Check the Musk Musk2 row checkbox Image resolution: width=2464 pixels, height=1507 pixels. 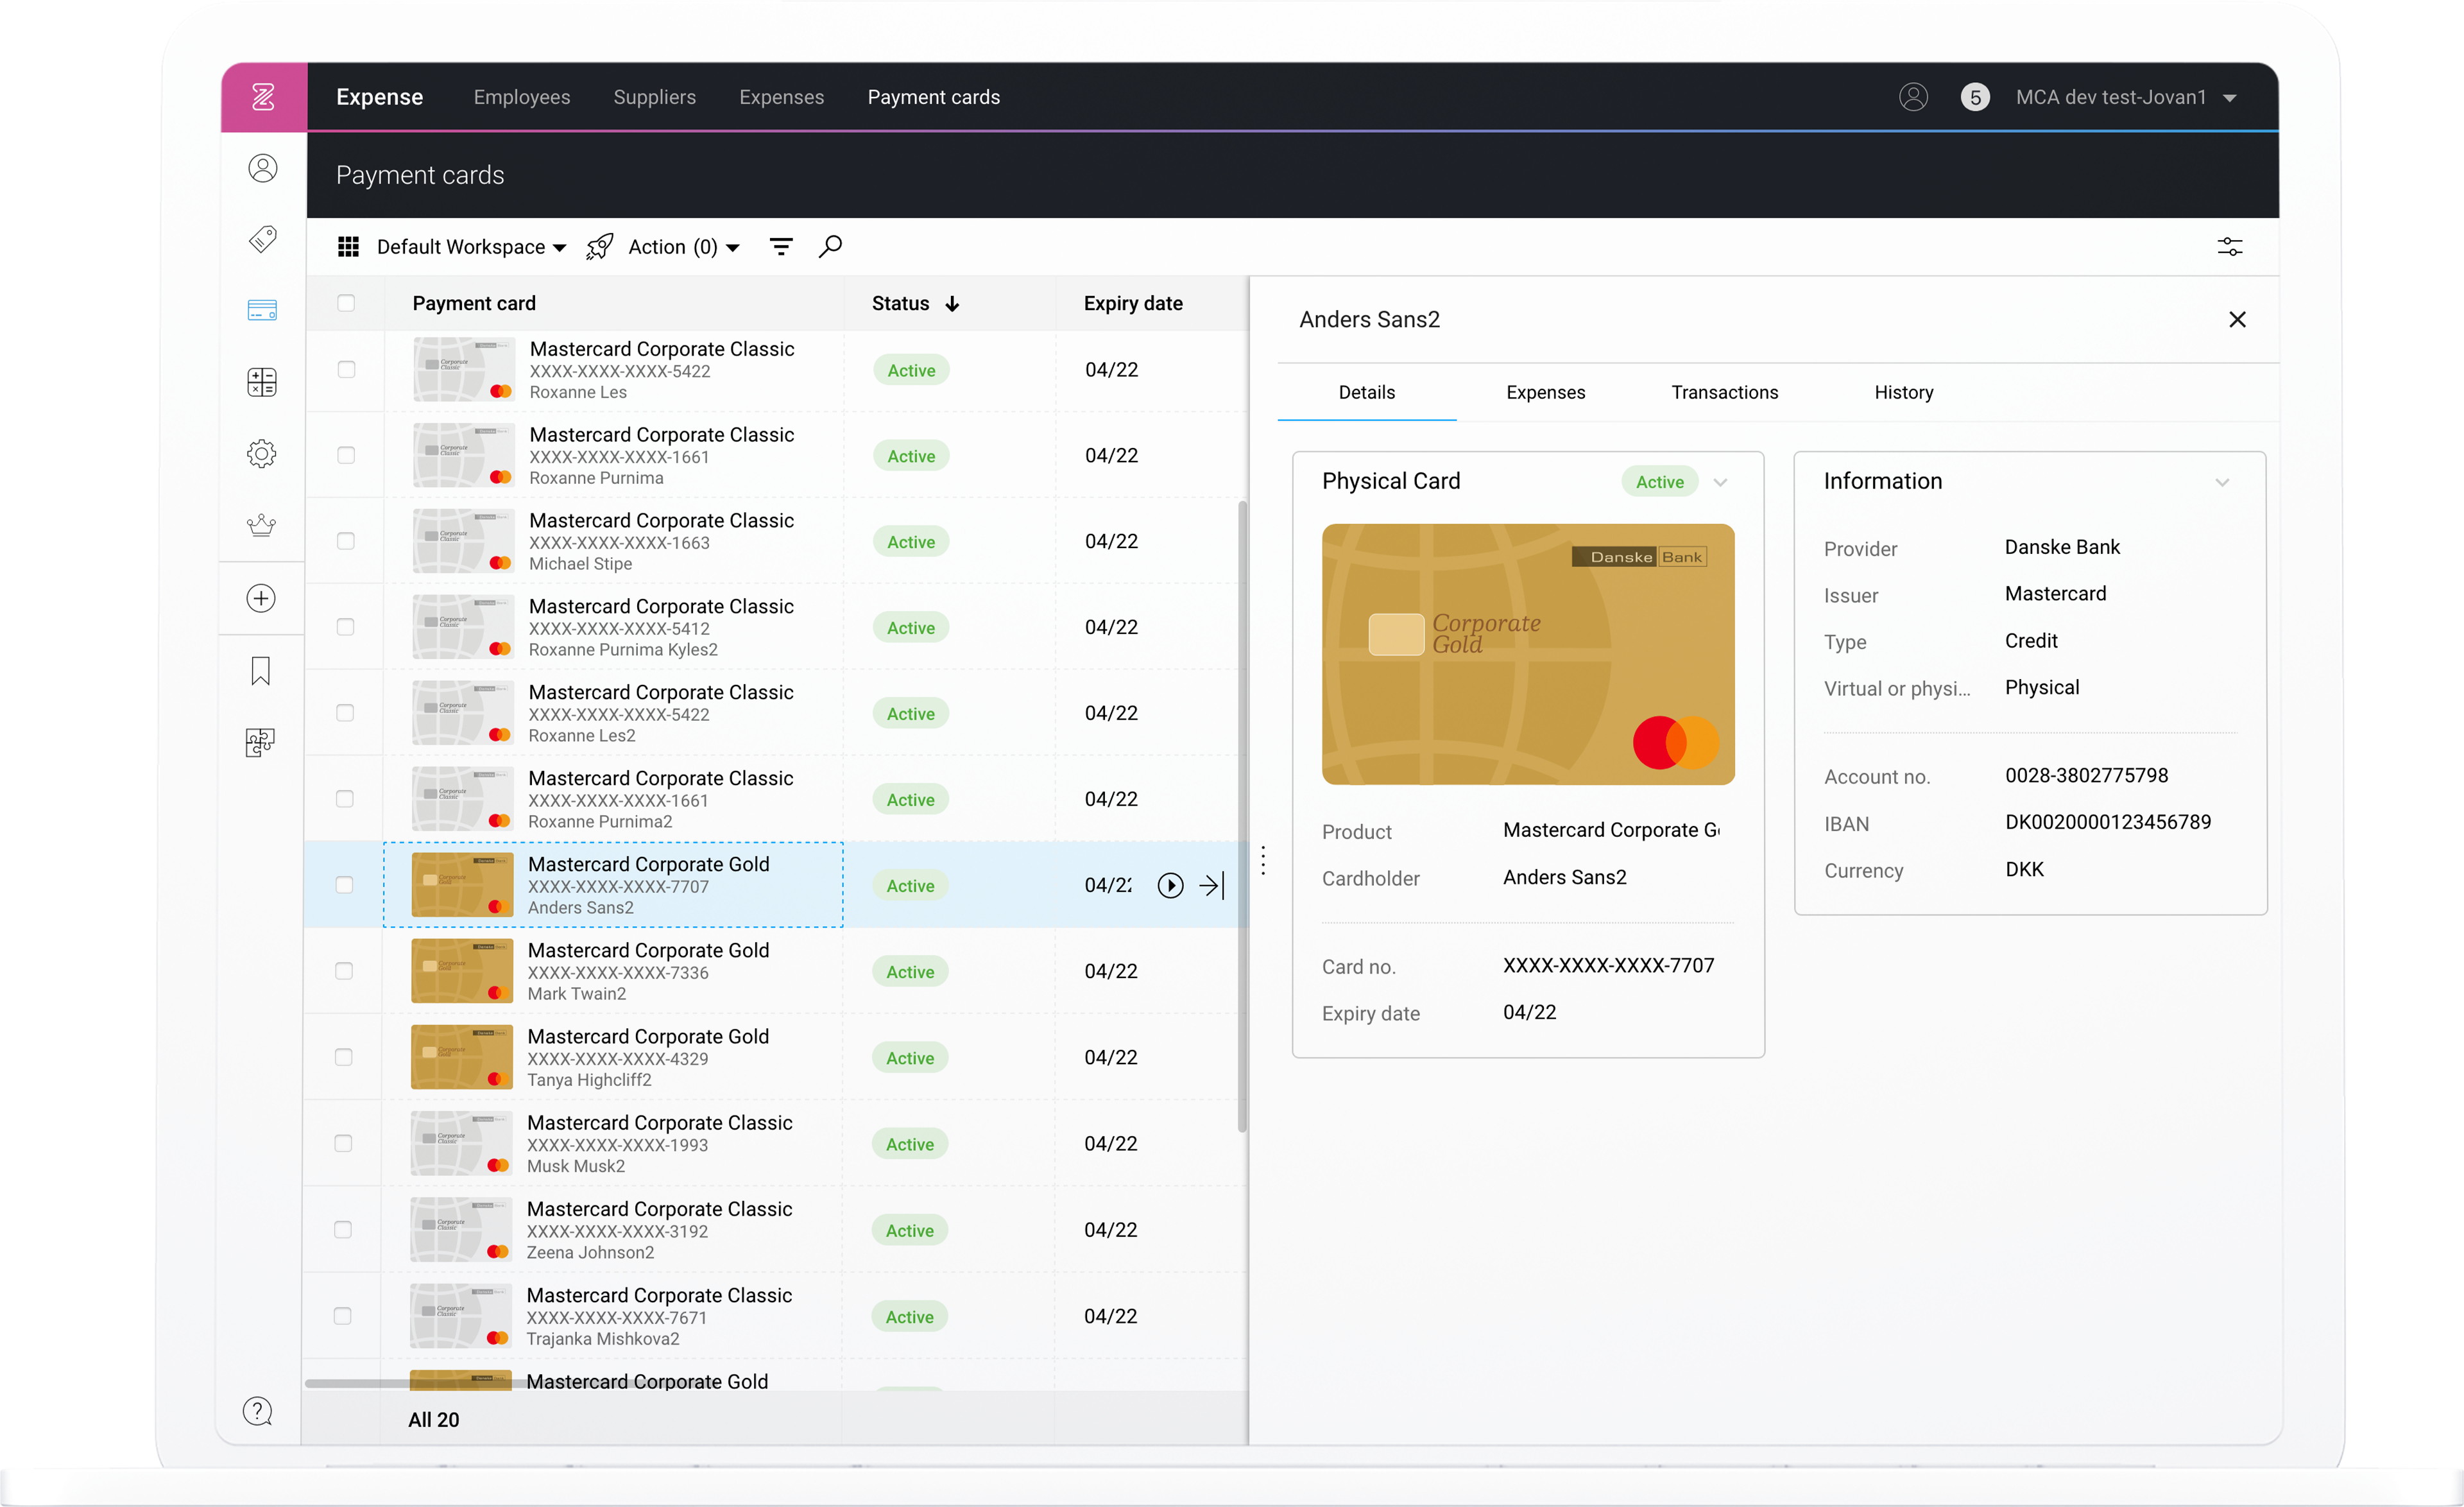coord(343,1143)
